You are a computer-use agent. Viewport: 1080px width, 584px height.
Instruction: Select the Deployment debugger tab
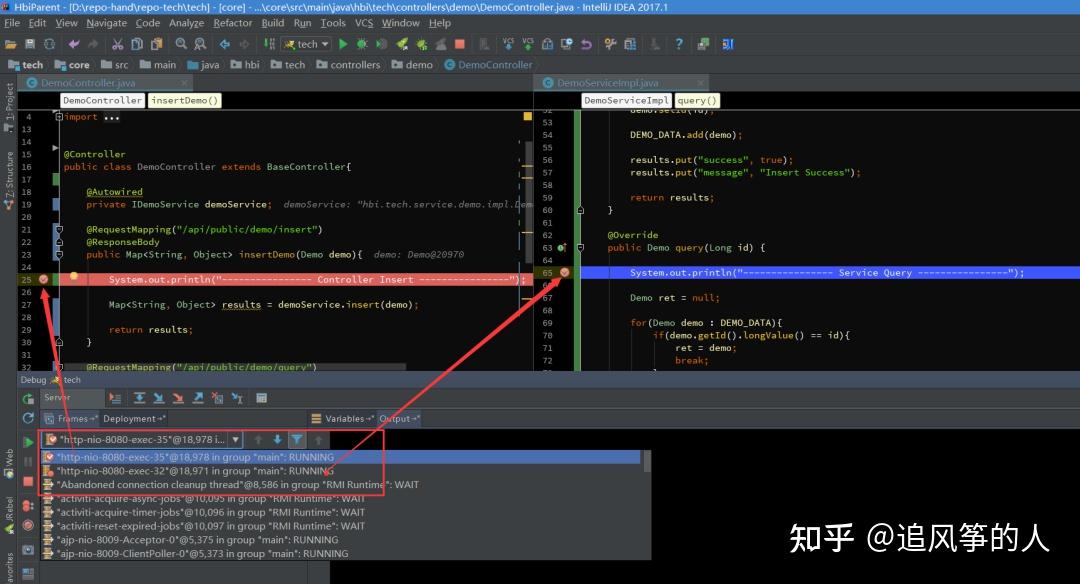point(133,419)
